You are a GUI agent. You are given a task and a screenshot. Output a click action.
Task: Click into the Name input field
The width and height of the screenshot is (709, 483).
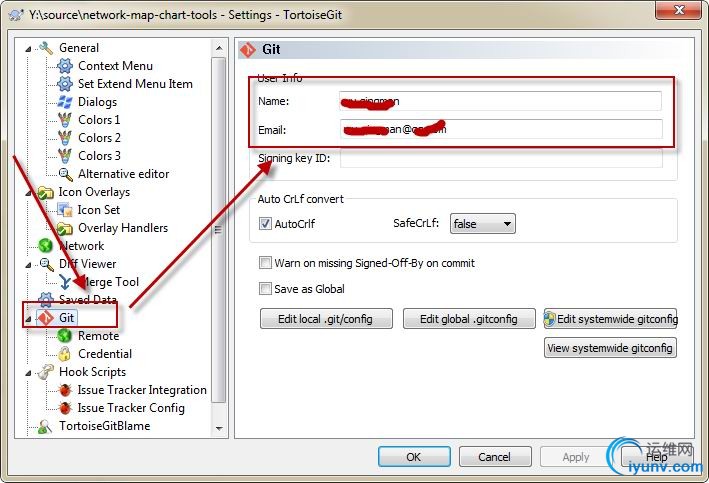coord(500,101)
